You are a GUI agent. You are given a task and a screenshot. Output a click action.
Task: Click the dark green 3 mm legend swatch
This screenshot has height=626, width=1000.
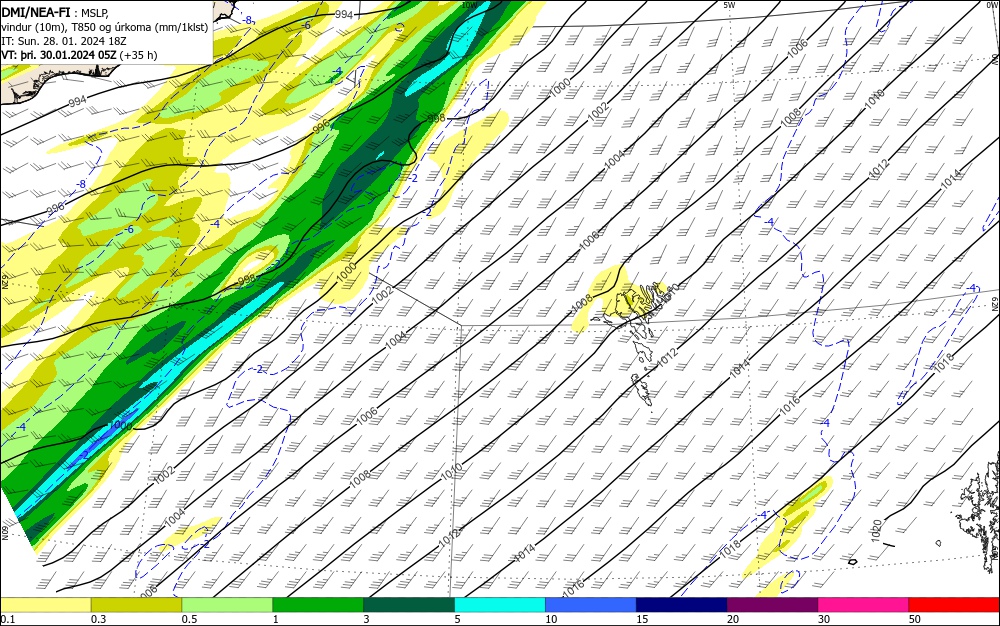click(409, 605)
